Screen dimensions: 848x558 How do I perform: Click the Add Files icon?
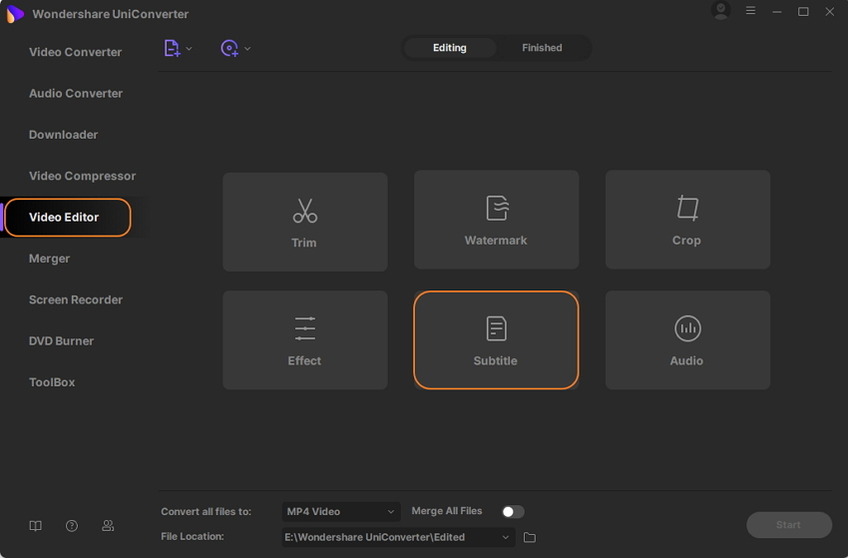172,48
